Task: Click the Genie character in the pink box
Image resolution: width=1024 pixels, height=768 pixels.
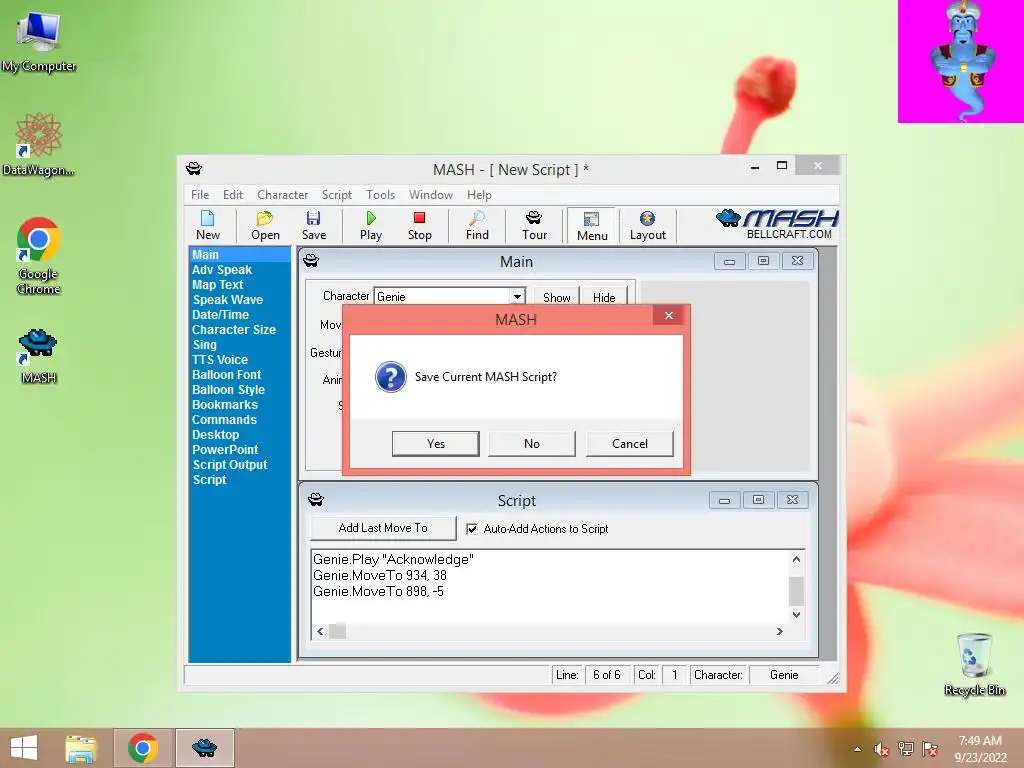Action: pyautogui.click(x=961, y=61)
